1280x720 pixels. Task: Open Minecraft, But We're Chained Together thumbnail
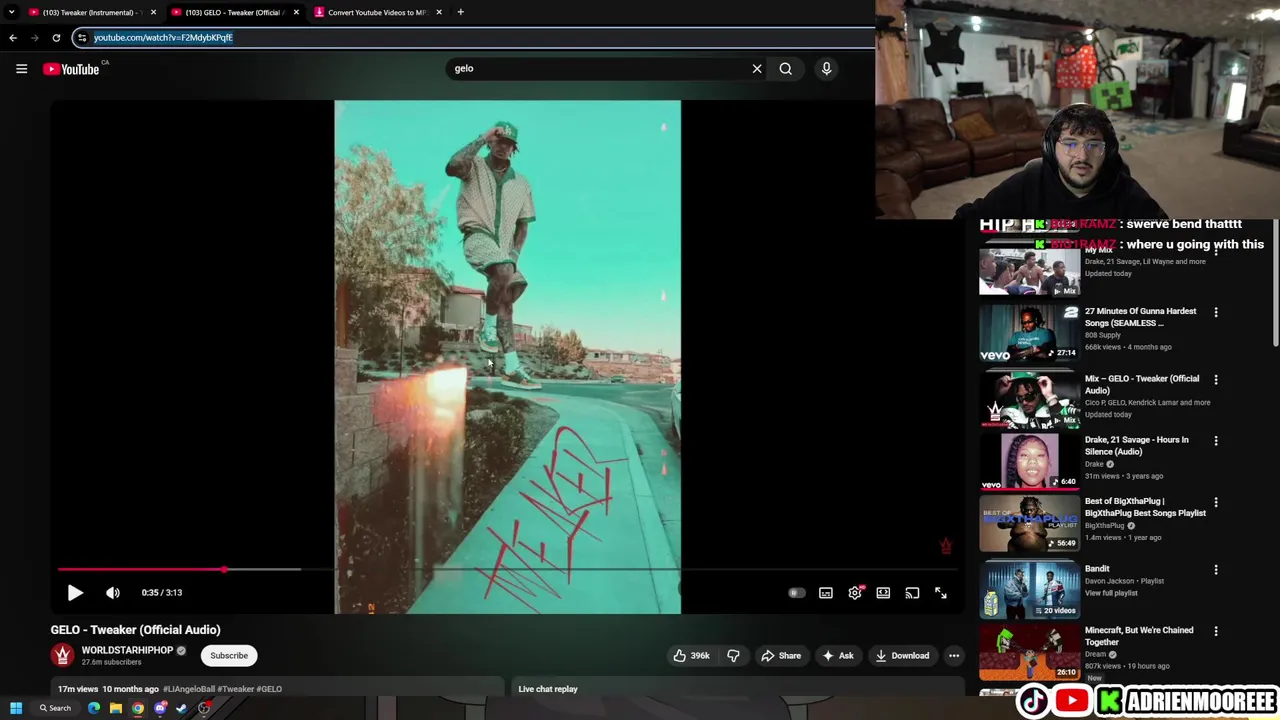pyautogui.click(x=1029, y=652)
